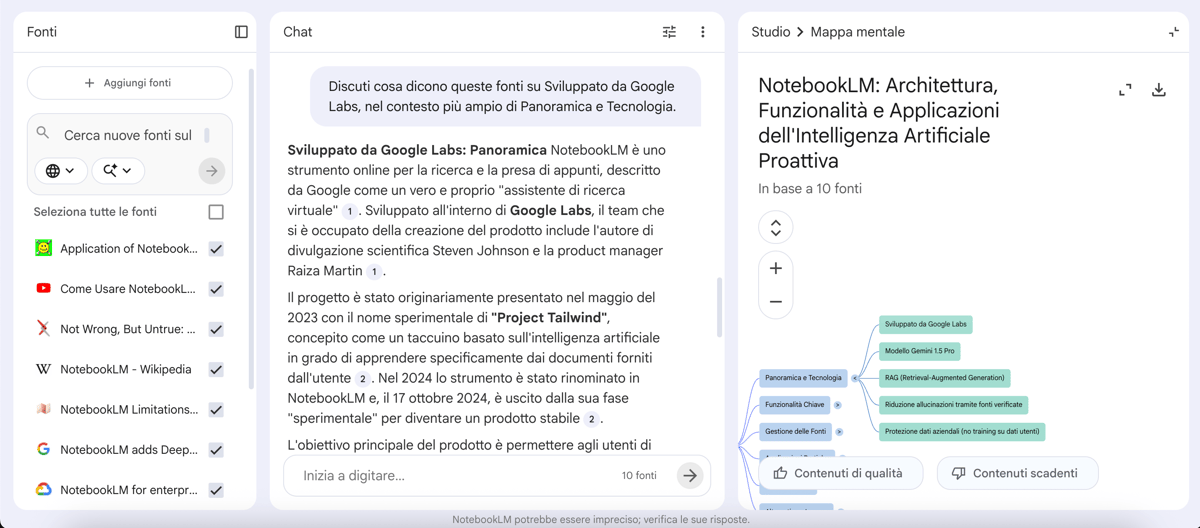The width and height of the screenshot is (1200, 528).
Task: Zoom out of the mind map
Action: coord(776,301)
